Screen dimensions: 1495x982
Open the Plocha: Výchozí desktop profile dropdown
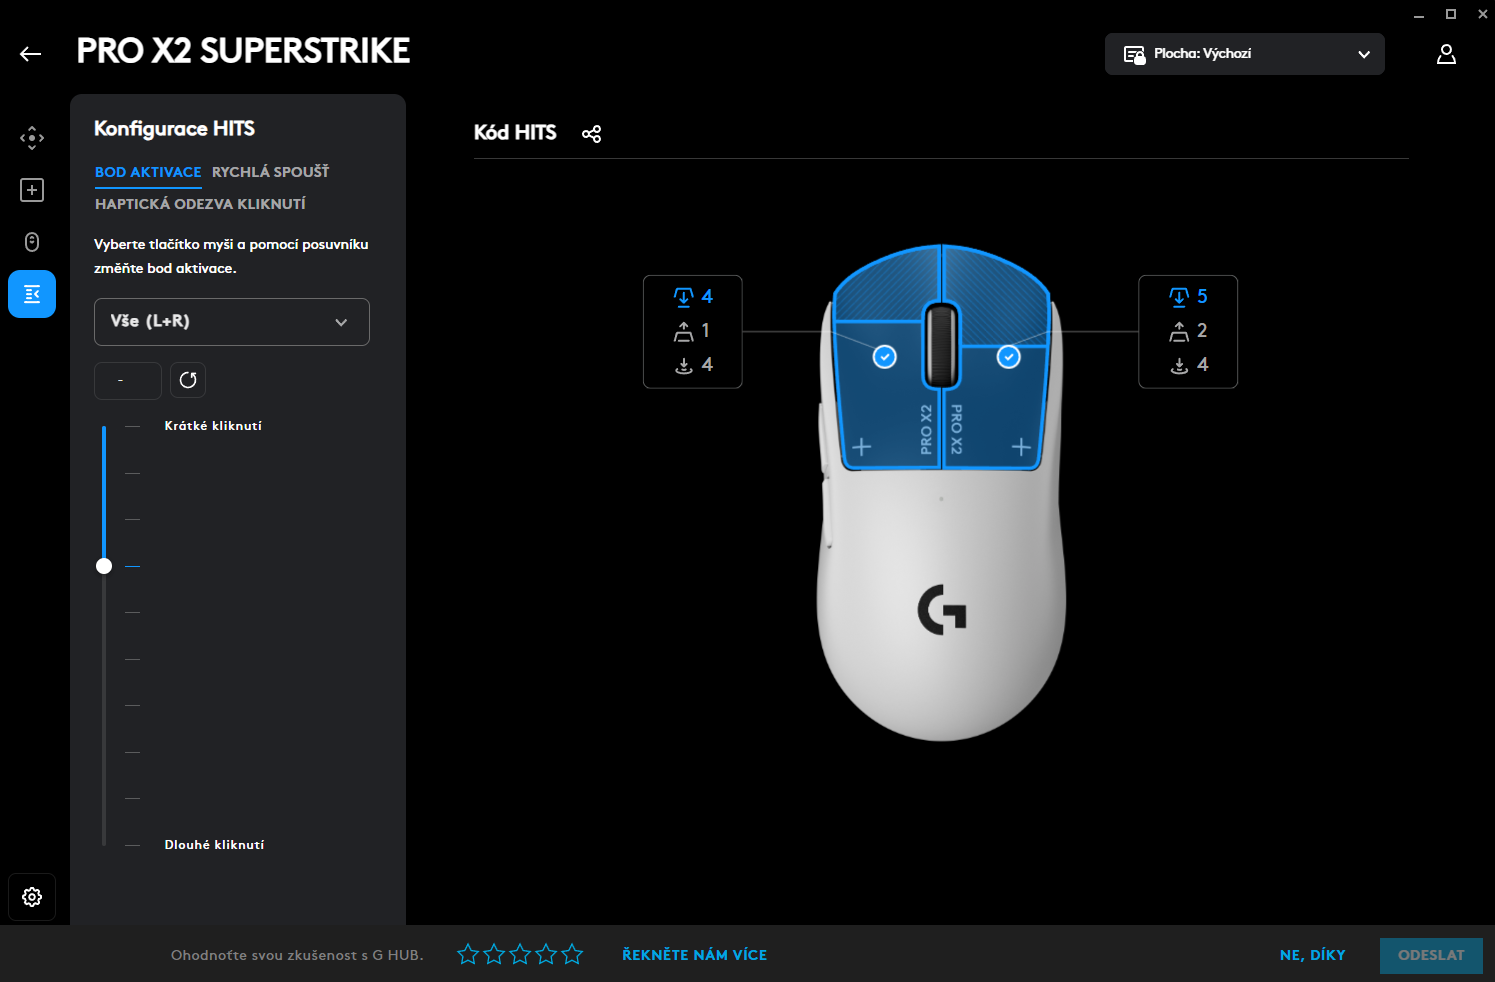tap(1244, 54)
